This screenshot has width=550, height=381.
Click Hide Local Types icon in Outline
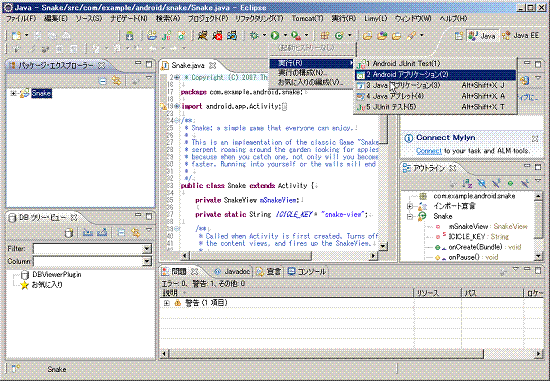tap(525, 183)
